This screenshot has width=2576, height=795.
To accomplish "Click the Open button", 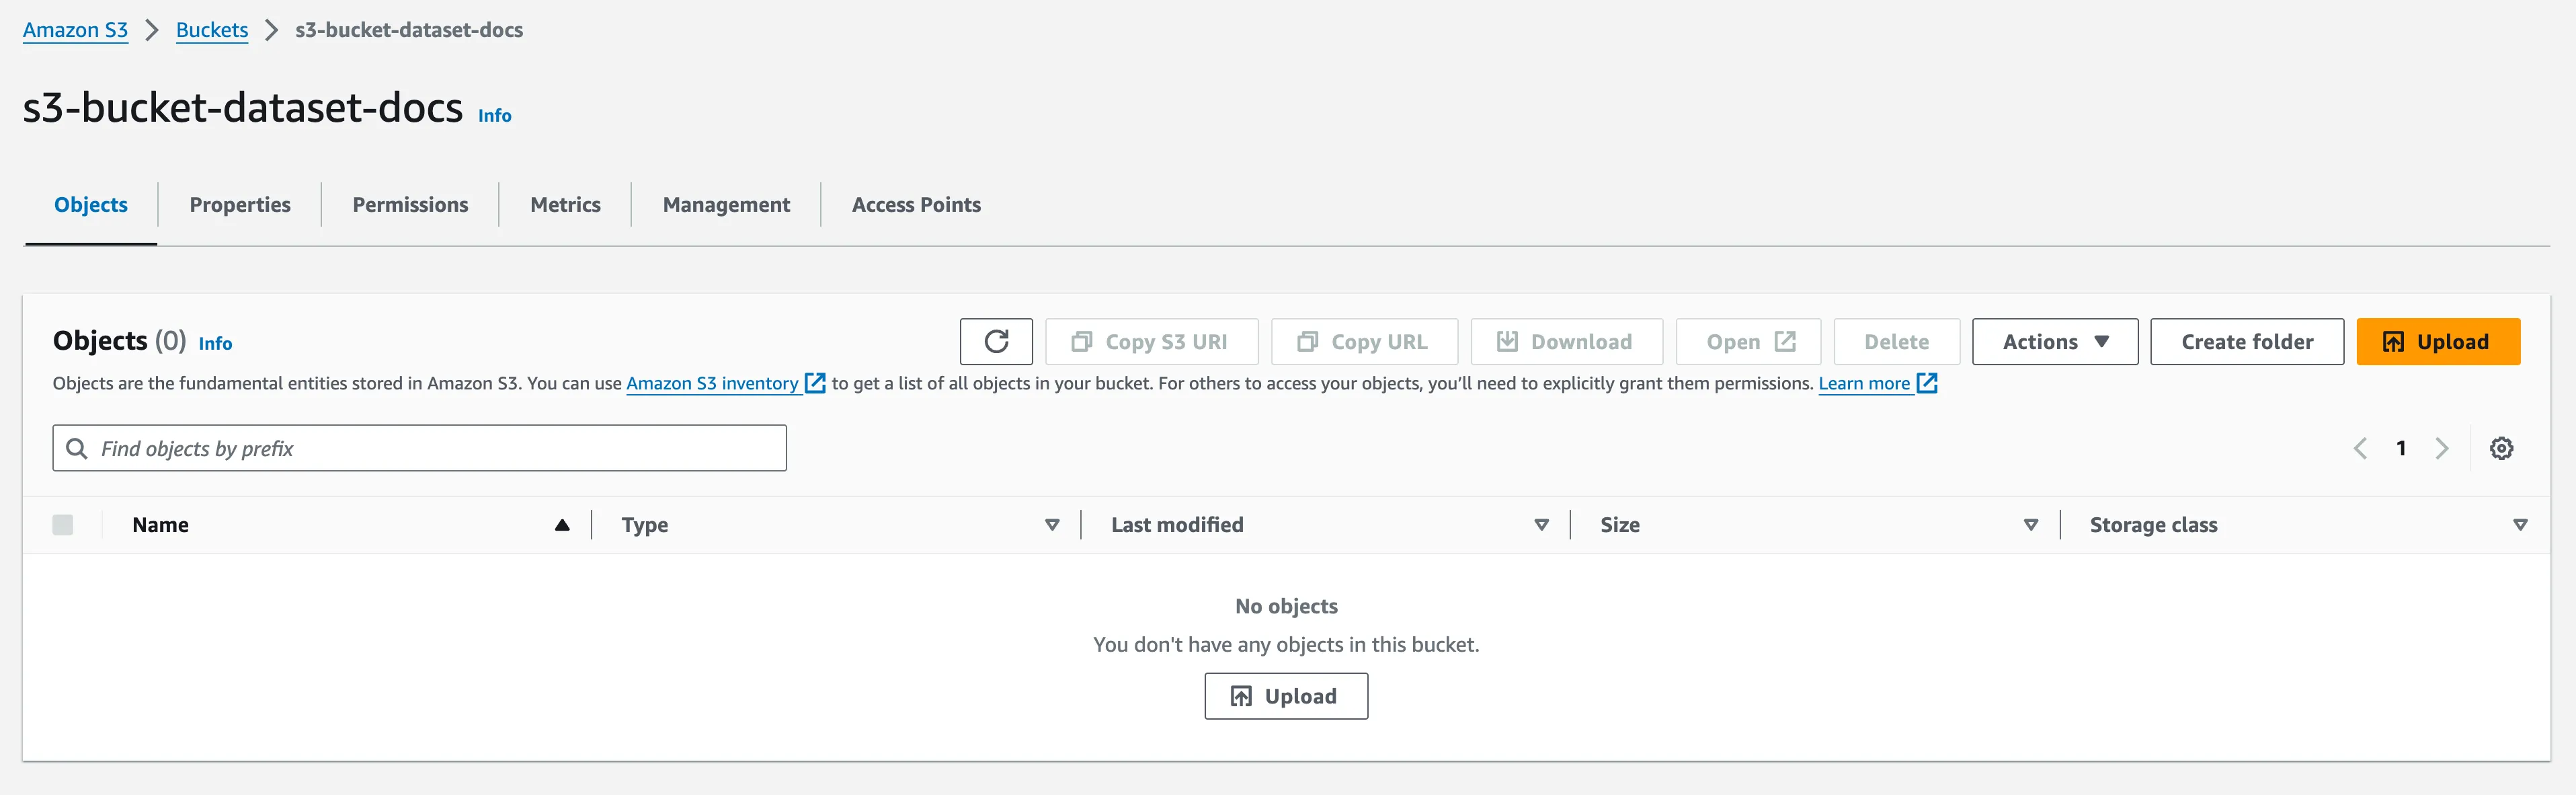I will tap(1748, 342).
